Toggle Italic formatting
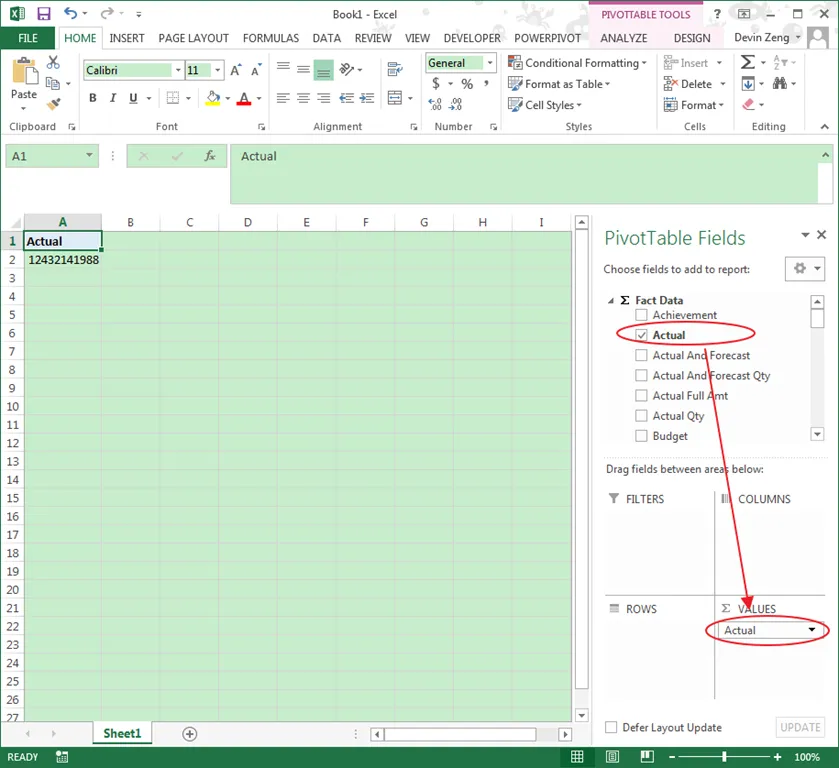Image resolution: width=839 pixels, height=768 pixels. tap(113, 98)
